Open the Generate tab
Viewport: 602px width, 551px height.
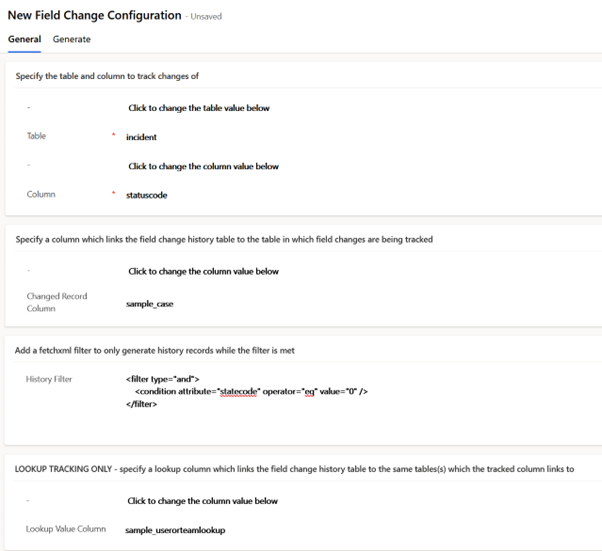tap(72, 39)
